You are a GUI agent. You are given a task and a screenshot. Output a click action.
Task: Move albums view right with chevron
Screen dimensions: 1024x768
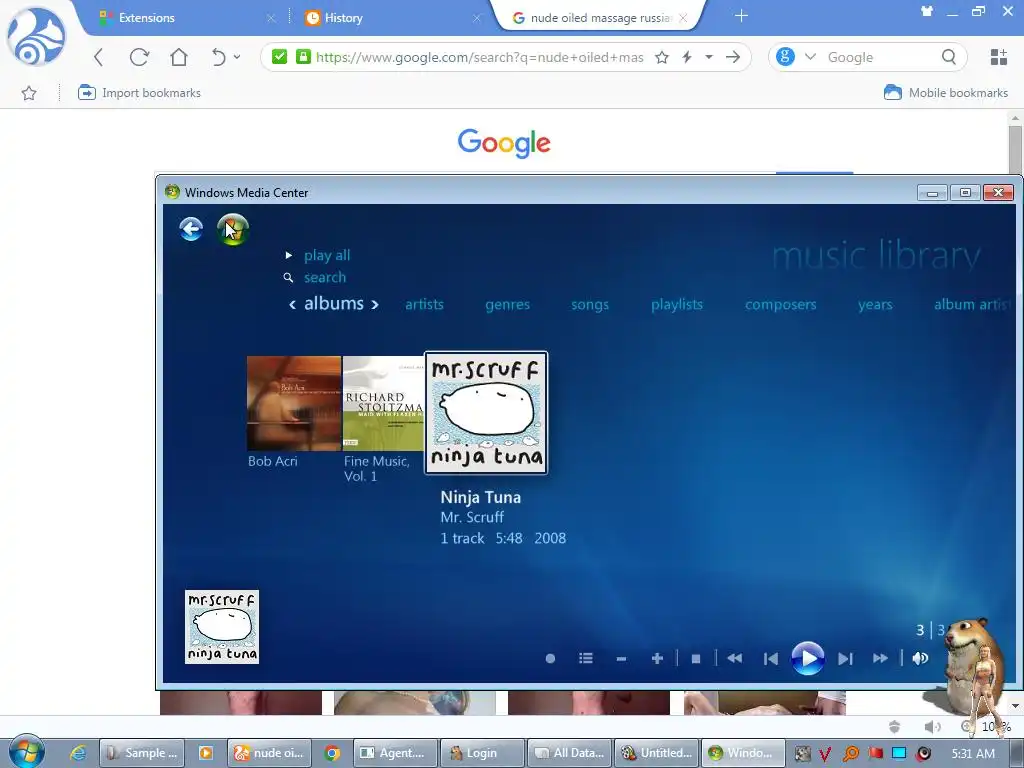click(x=375, y=304)
